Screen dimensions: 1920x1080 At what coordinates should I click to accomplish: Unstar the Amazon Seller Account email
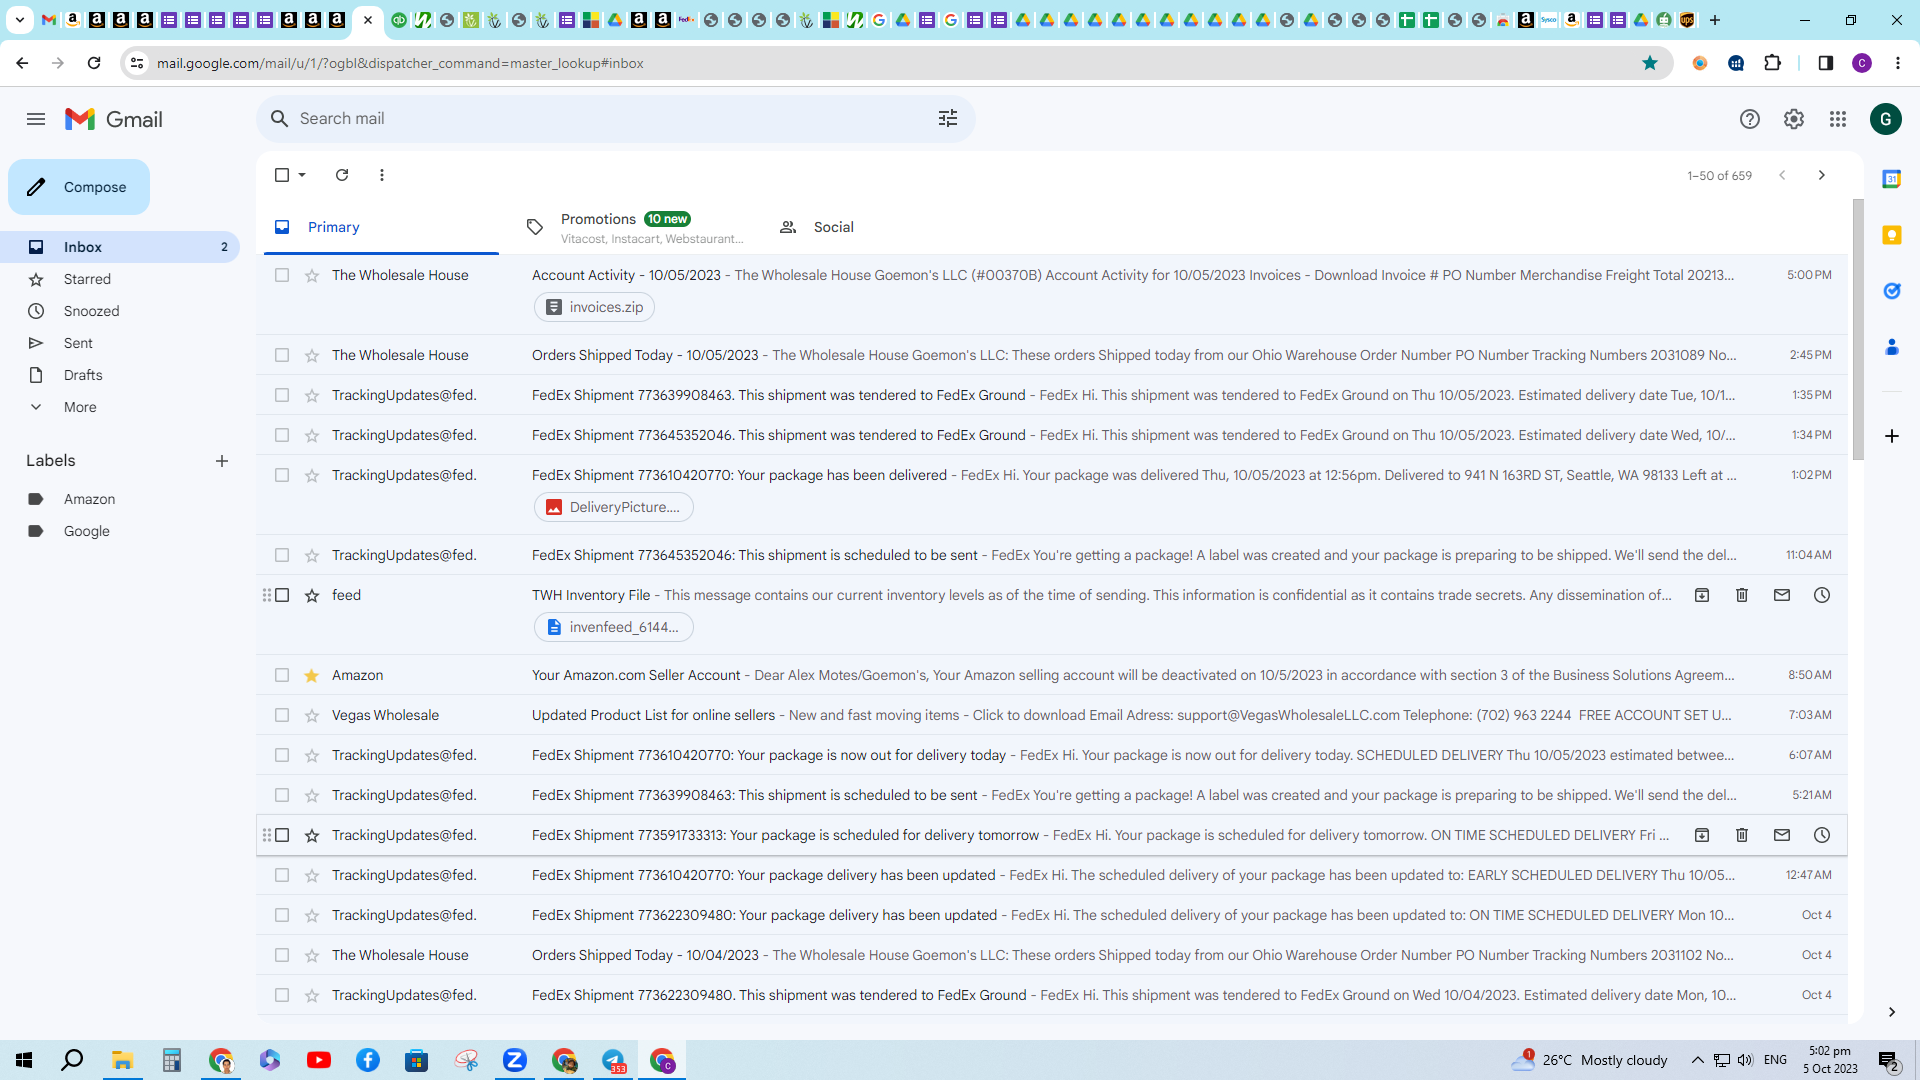point(312,675)
